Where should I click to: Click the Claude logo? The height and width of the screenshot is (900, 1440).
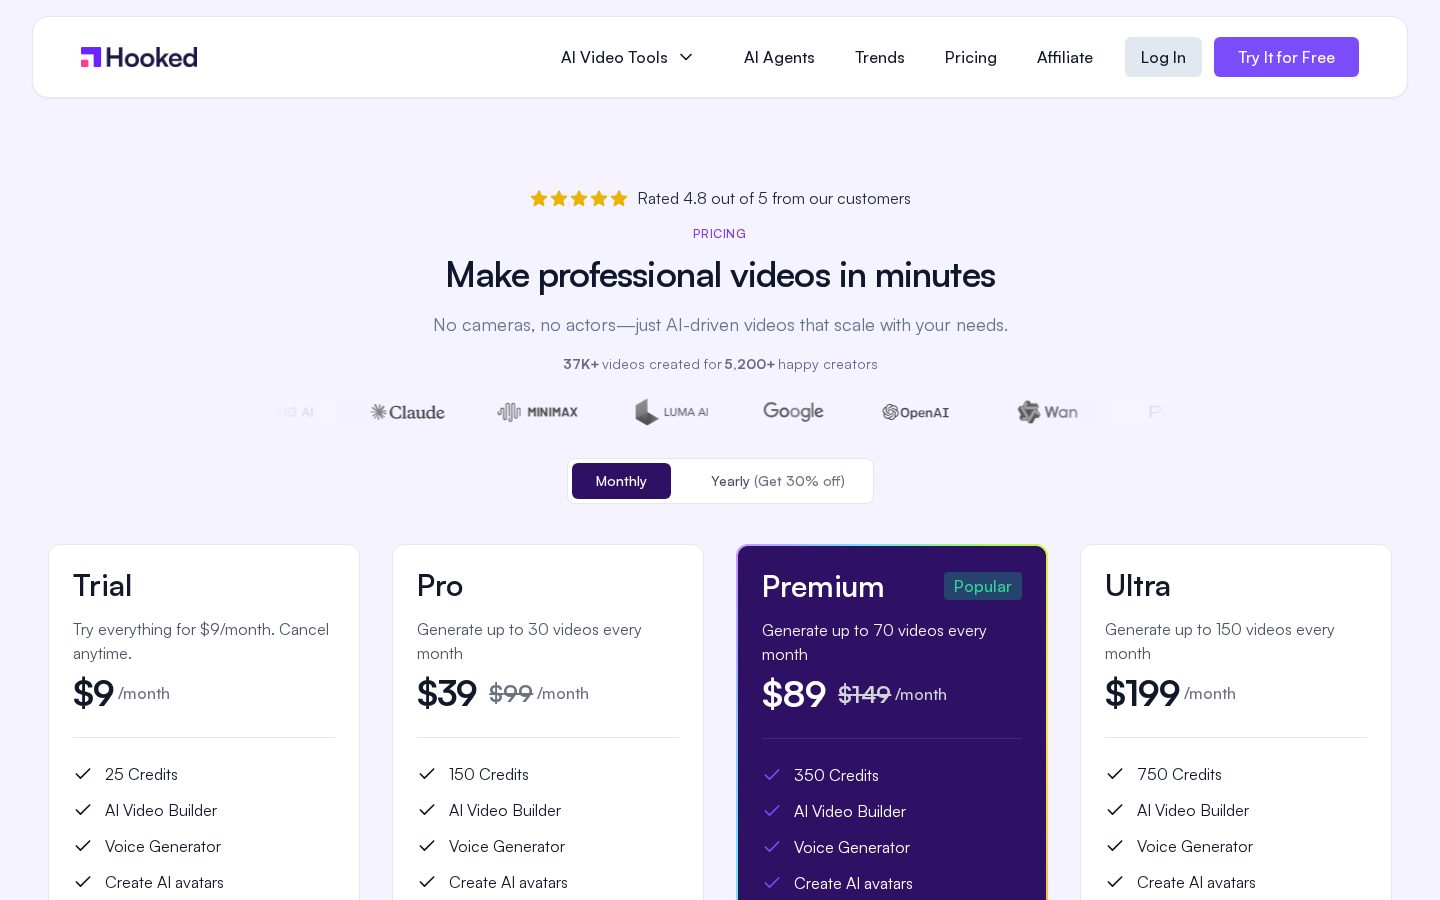coord(408,412)
